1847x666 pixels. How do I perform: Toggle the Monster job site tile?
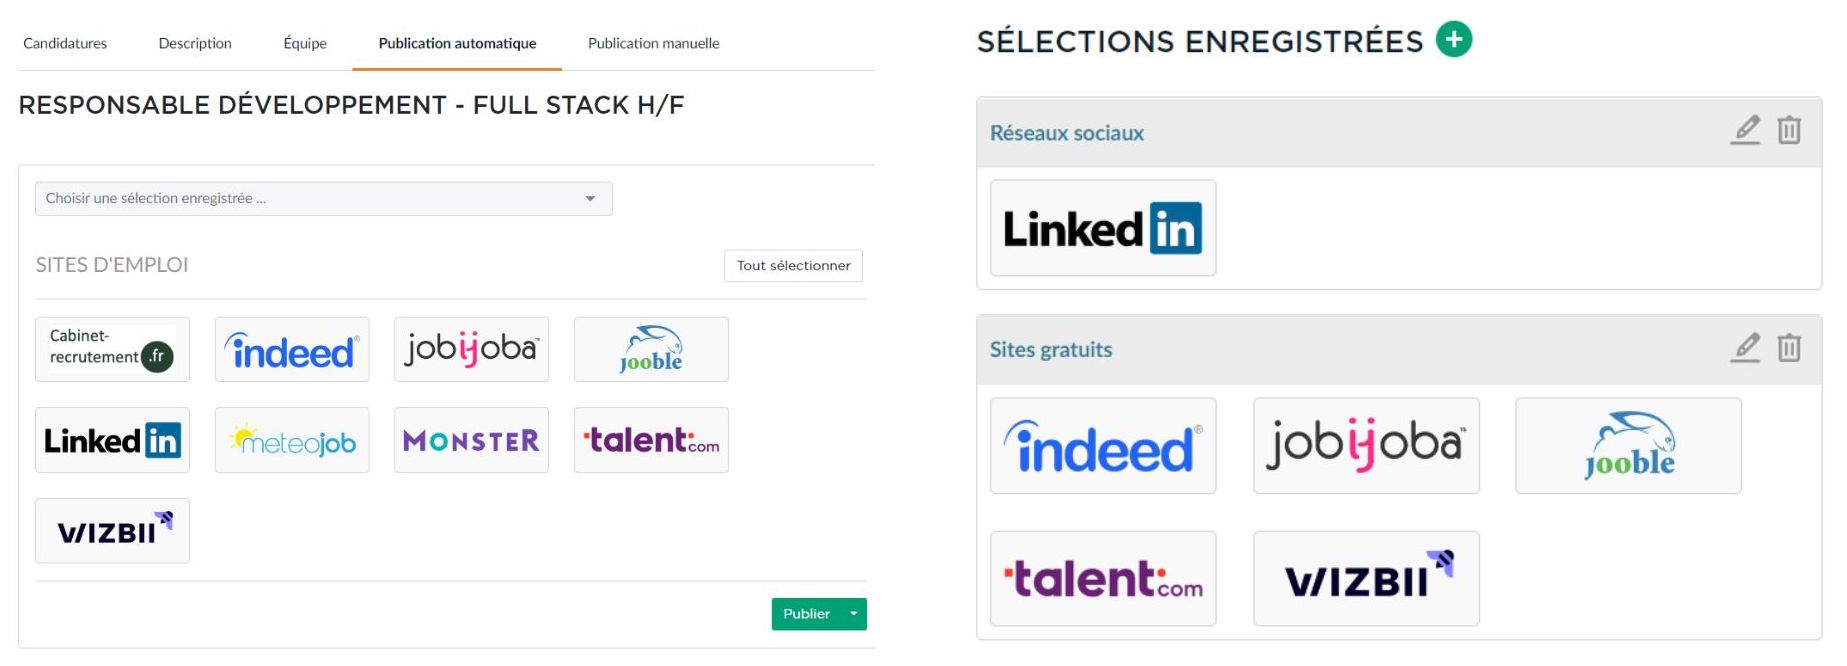pos(471,440)
